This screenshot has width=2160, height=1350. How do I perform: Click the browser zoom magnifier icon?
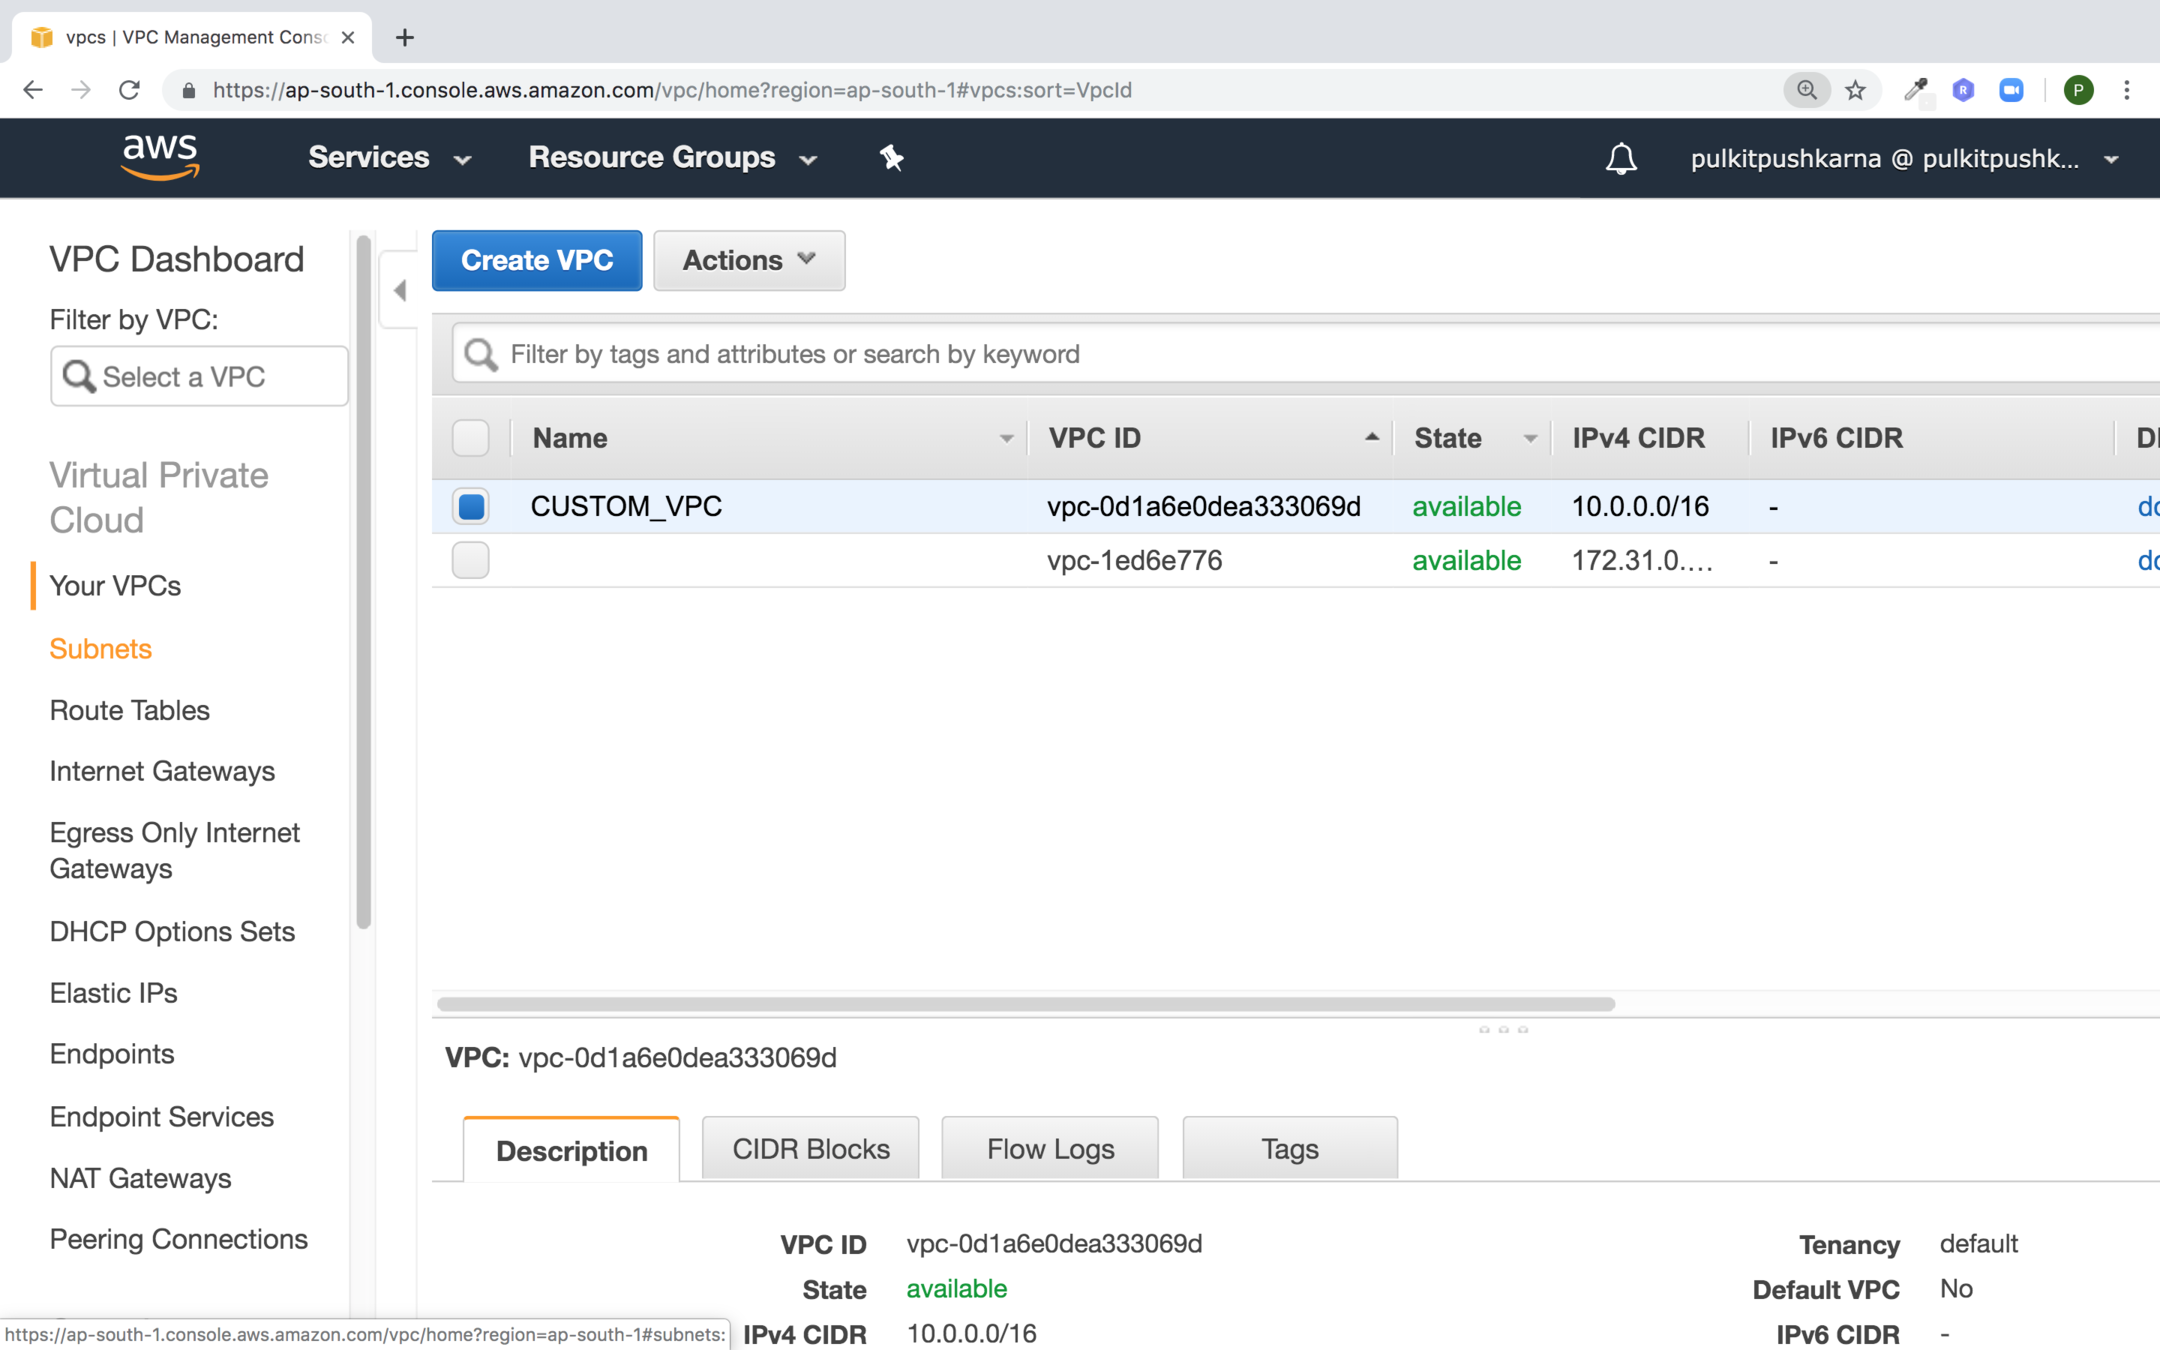(1806, 90)
